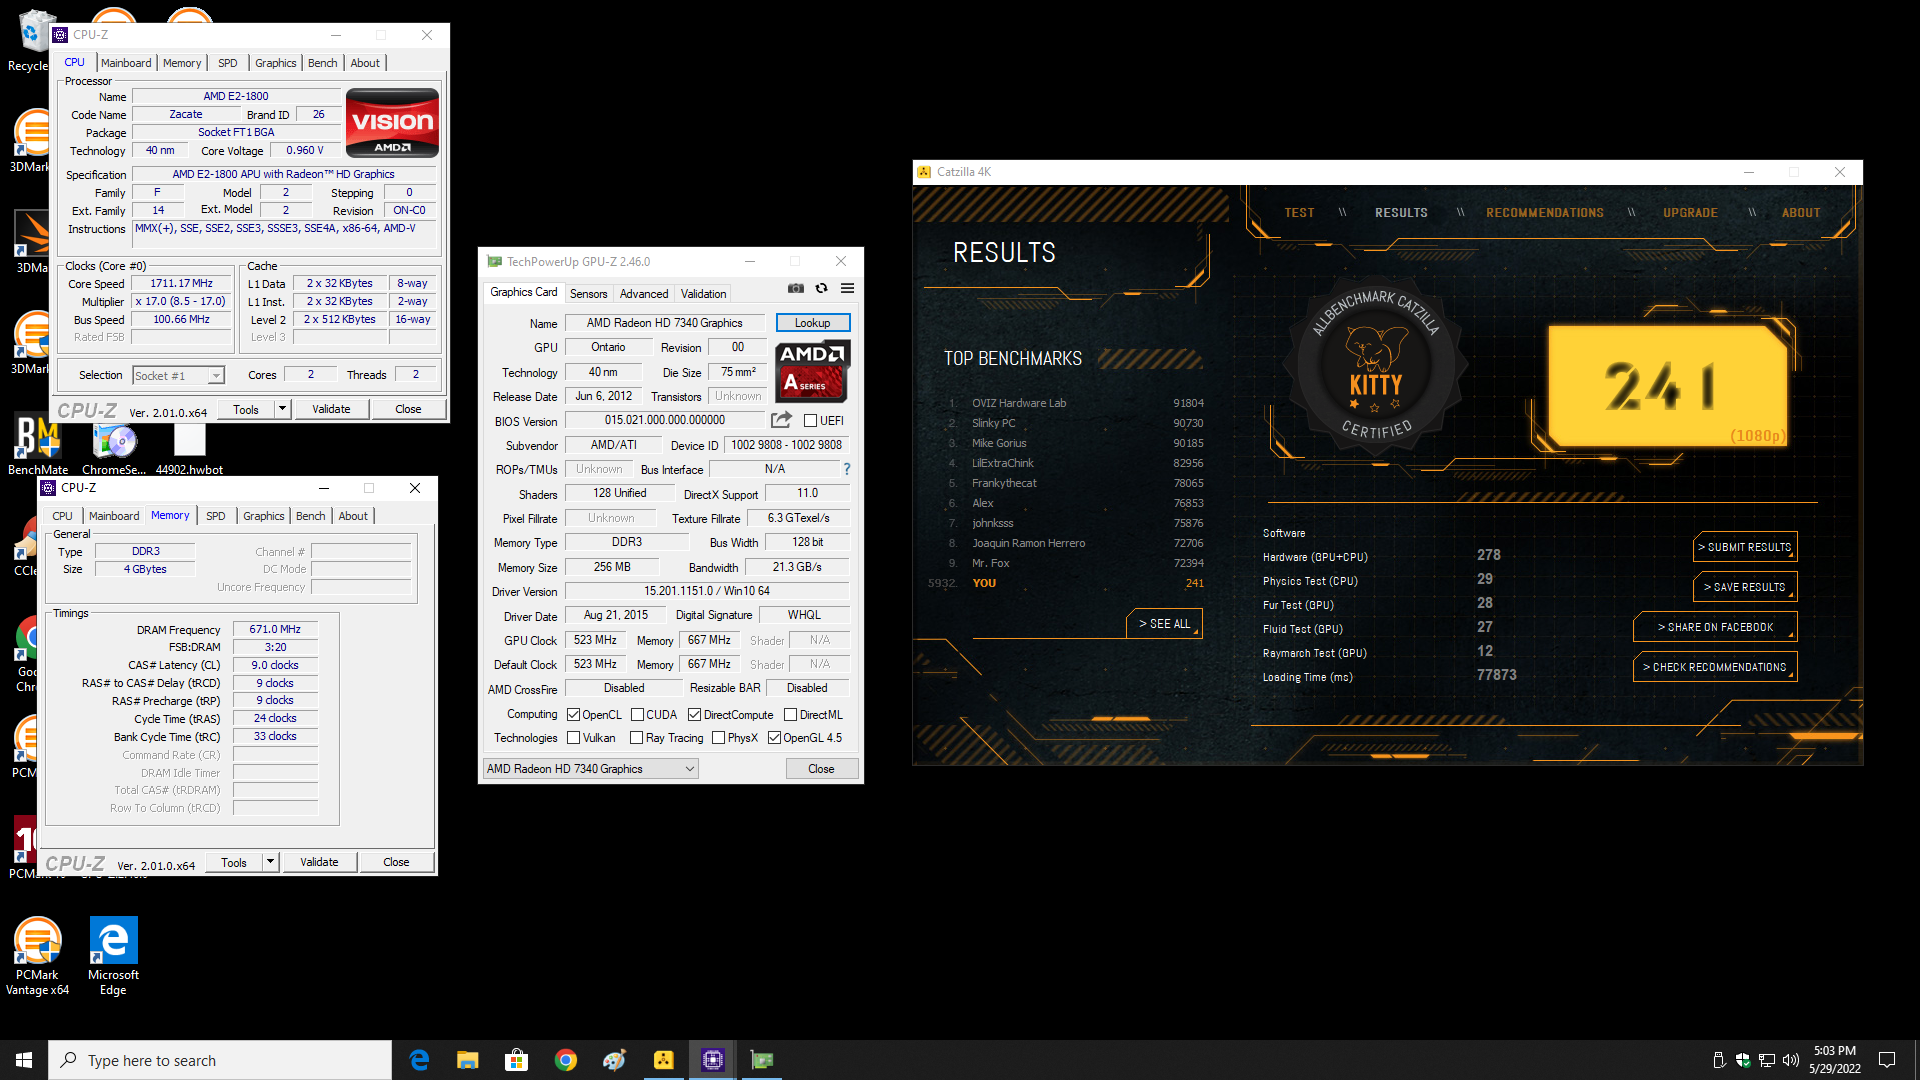Click the taskbar clock and date
This screenshot has width=1920, height=1080.
pyautogui.click(x=1834, y=1060)
